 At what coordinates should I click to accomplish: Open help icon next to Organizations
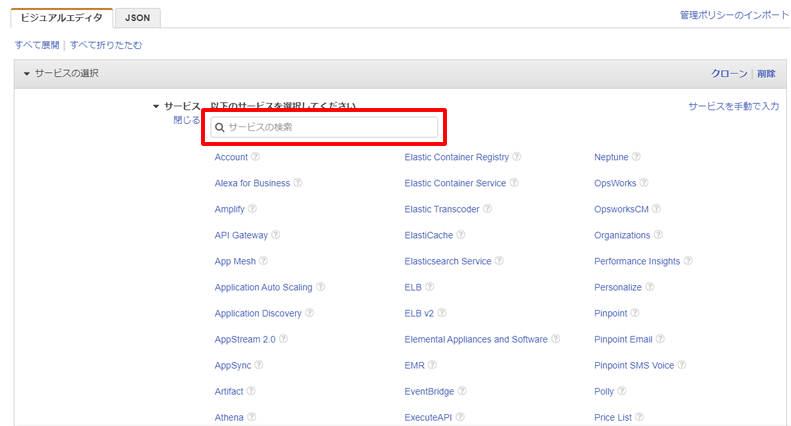pos(658,235)
